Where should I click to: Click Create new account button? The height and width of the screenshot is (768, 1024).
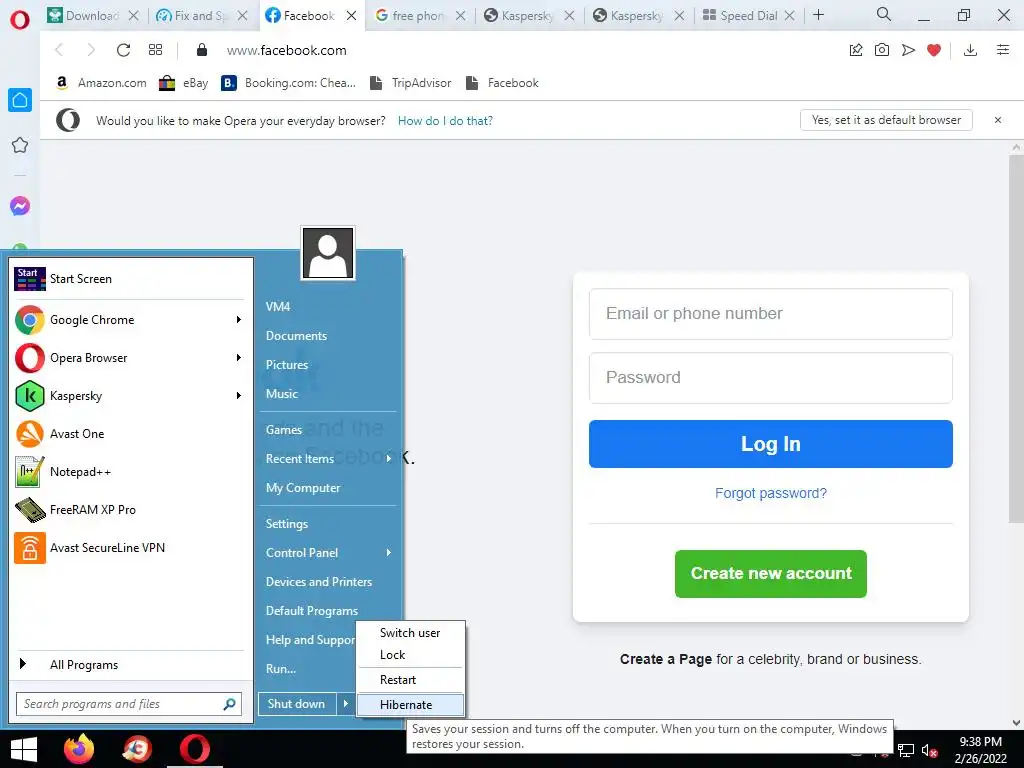(x=771, y=573)
